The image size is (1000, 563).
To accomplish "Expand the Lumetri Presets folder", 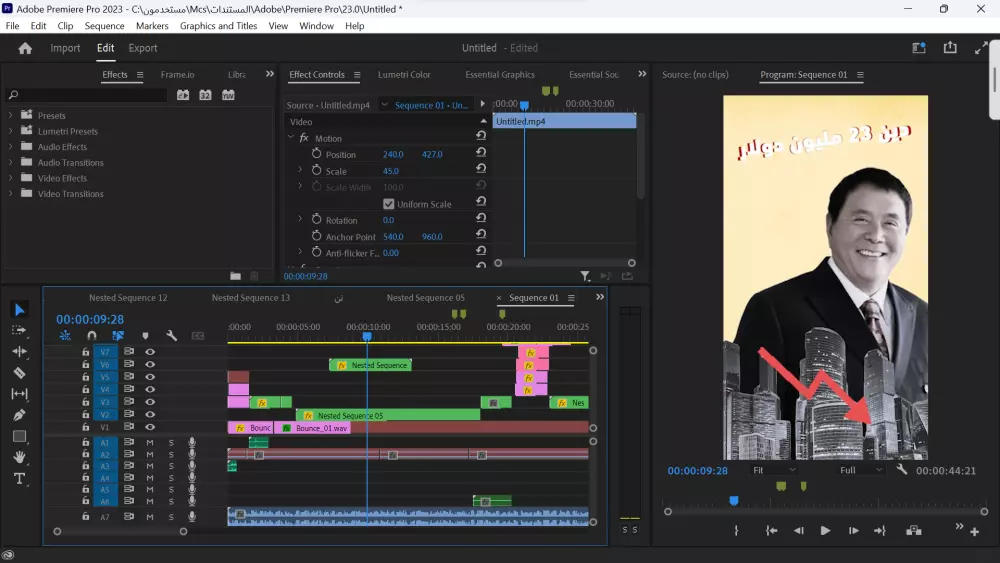I will click(x=11, y=131).
